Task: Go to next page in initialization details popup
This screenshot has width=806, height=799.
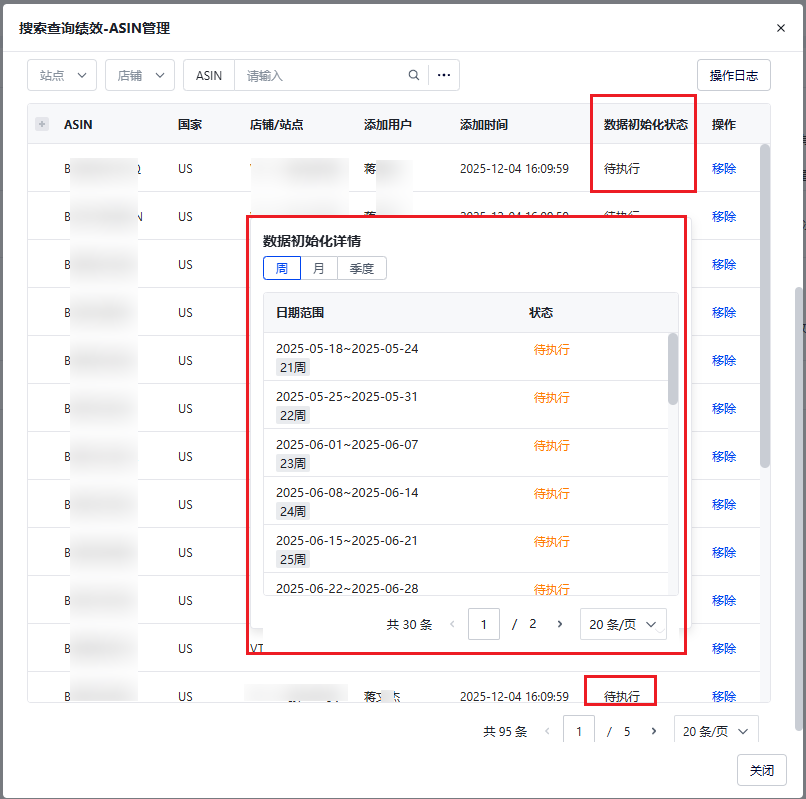Action: point(560,624)
